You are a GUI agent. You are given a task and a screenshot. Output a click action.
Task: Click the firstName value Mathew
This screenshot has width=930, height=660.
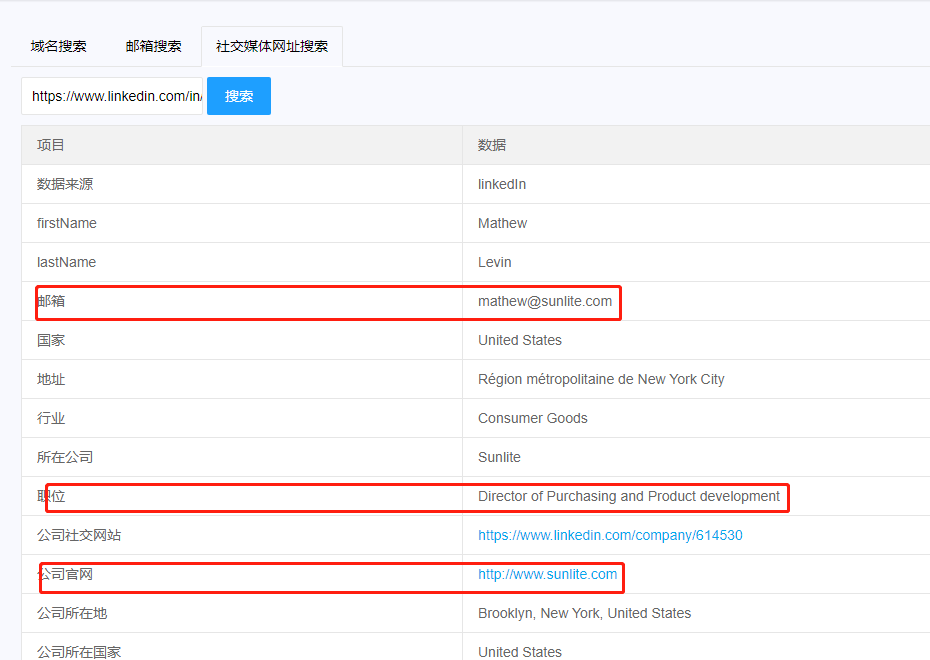click(x=502, y=223)
